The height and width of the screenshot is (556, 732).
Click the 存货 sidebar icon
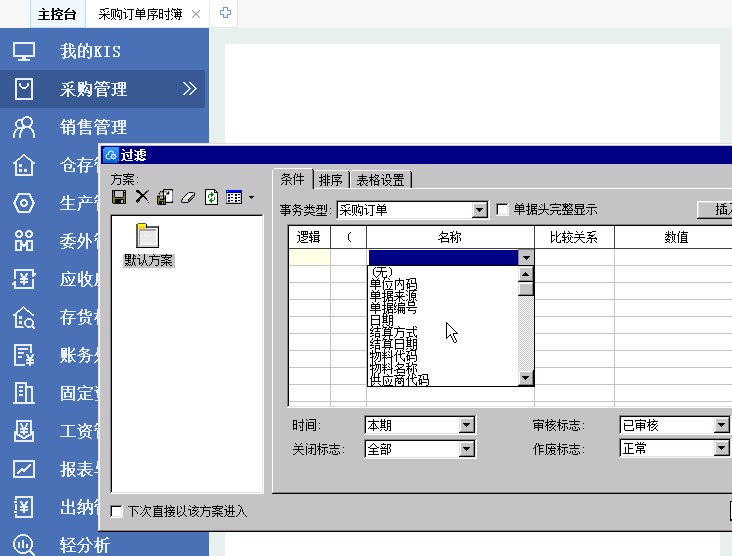pos(24,317)
